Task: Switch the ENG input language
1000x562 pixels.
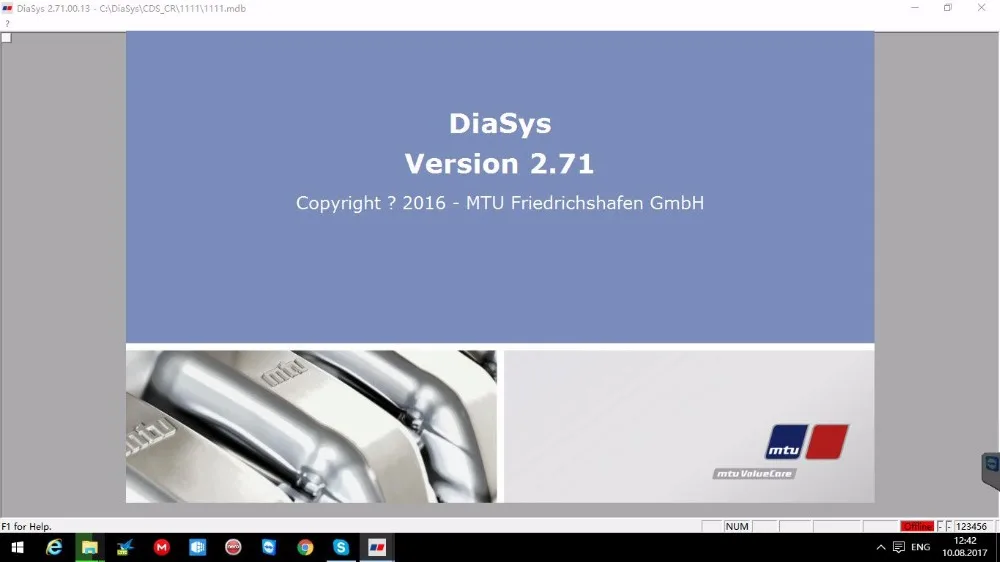Action: pyautogui.click(x=920, y=547)
